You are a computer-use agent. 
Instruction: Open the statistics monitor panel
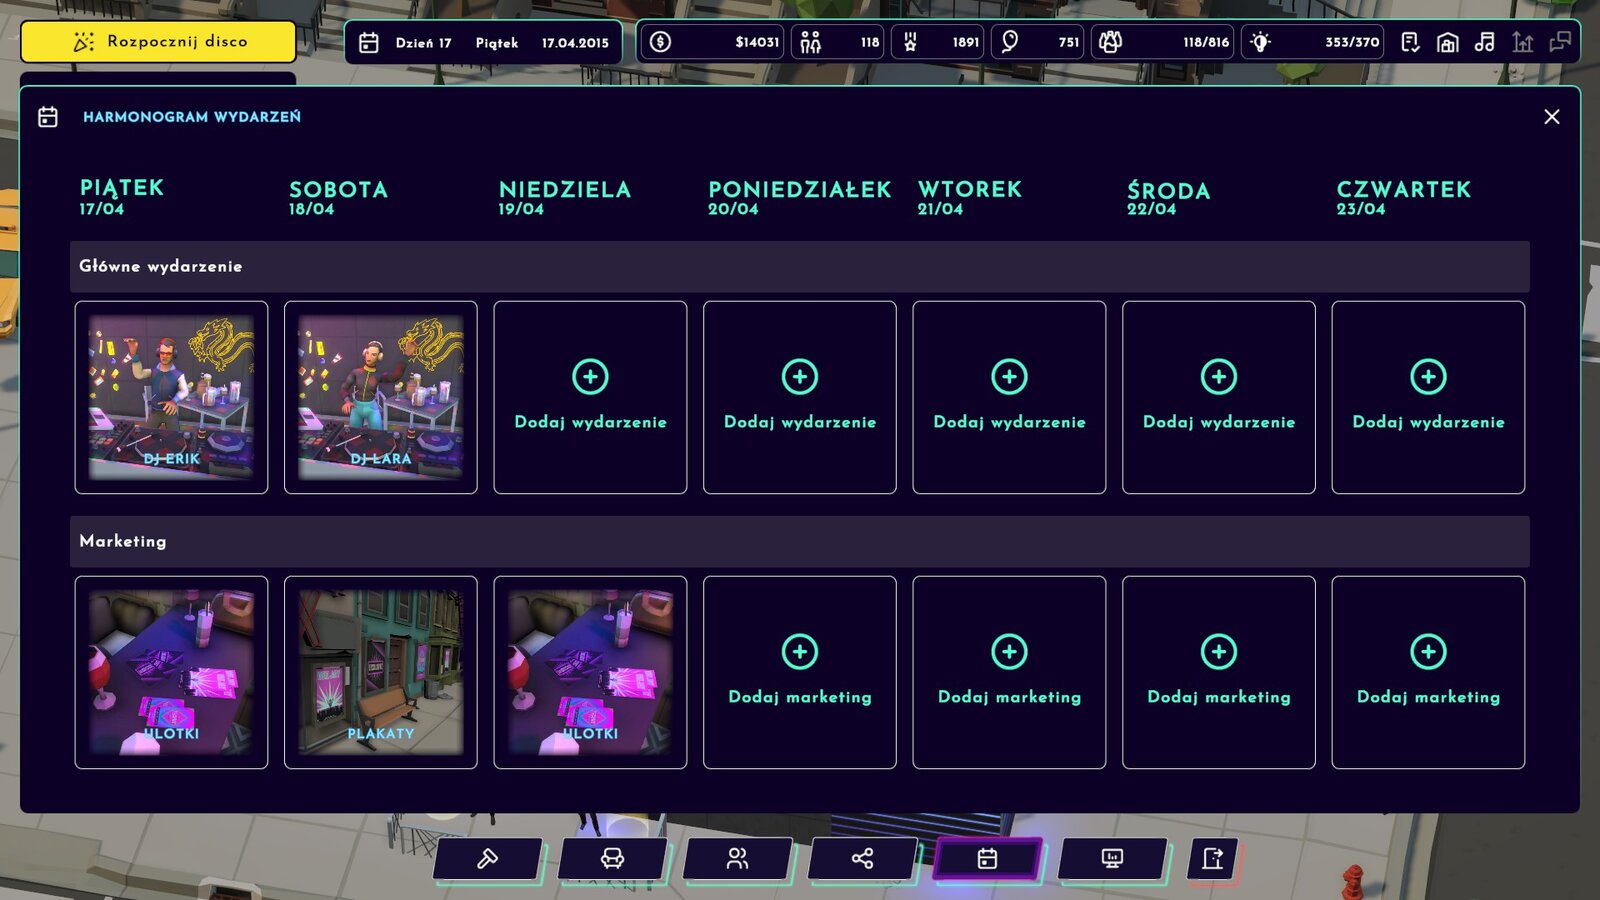tap(1112, 859)
